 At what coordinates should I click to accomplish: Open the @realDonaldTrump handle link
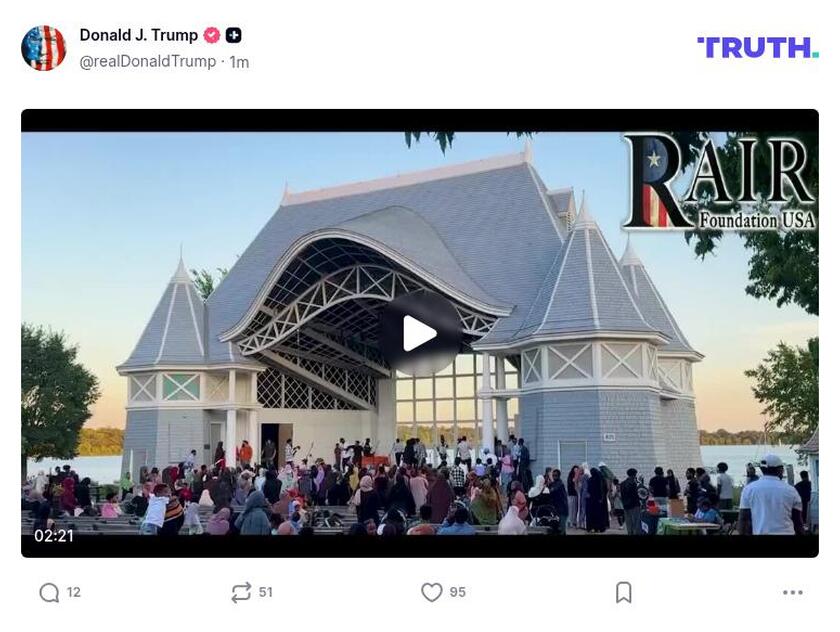(148, 62)
